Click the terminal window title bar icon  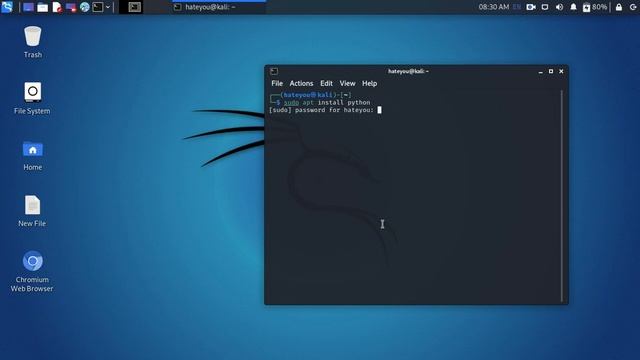[274, 71]
